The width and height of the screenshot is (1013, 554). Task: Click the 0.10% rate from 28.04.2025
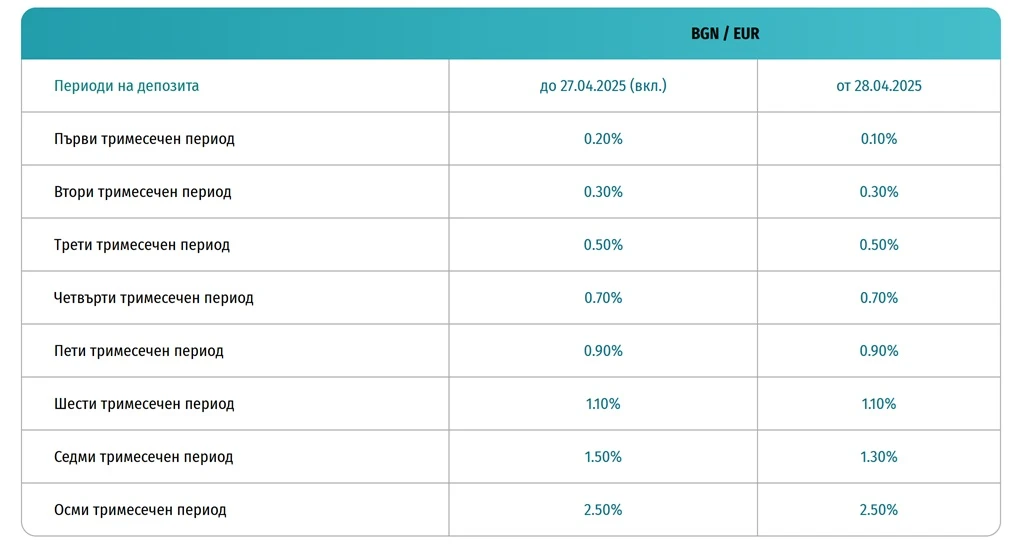tap(879, 139)
